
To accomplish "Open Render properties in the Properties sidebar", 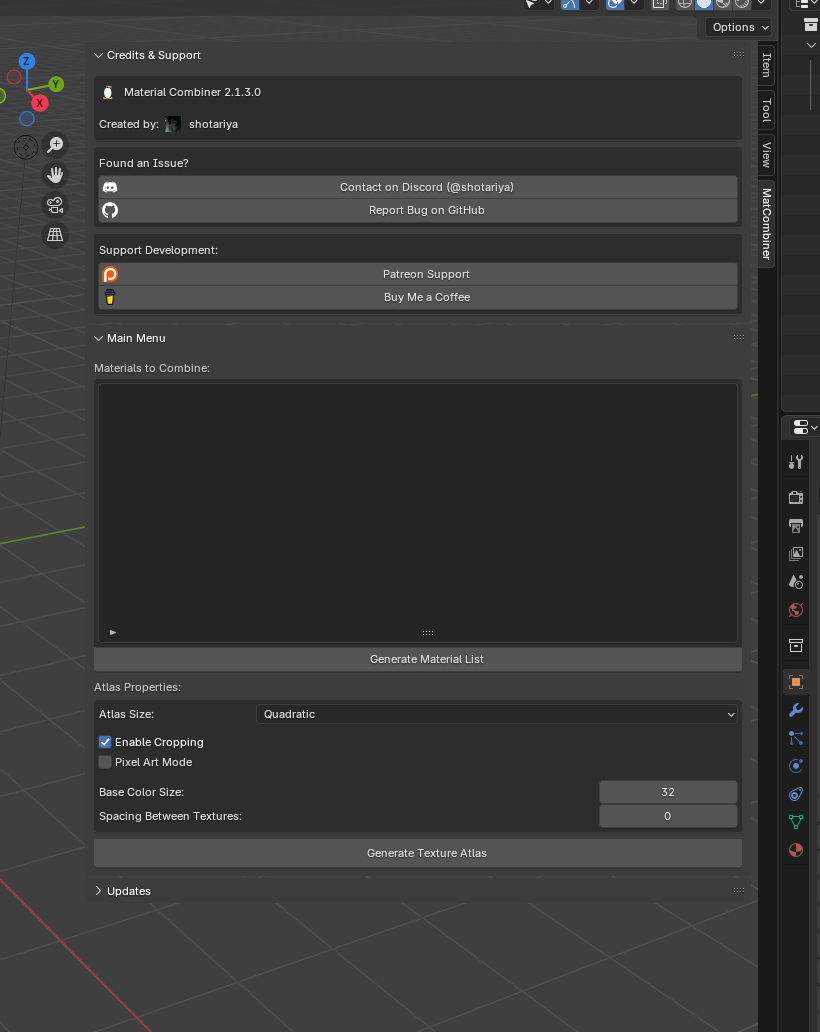I will [x=795, y=497].
